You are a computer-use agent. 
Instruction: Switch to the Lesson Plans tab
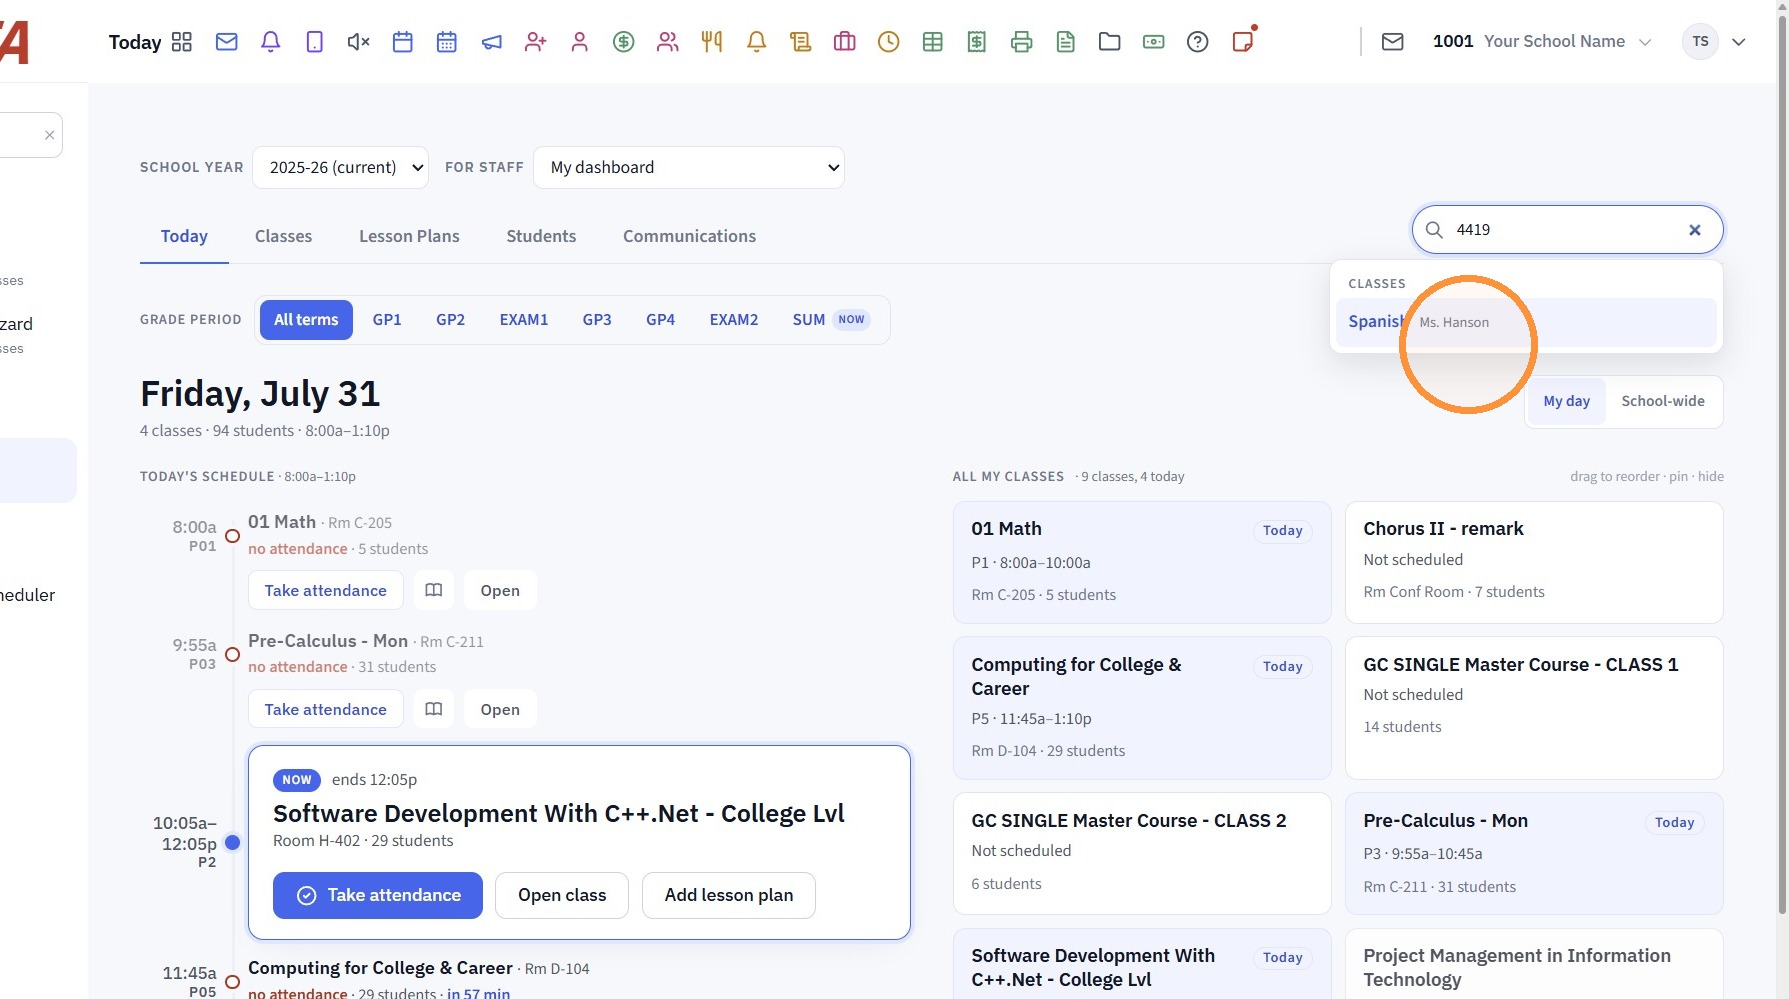(x=409, y=236)
